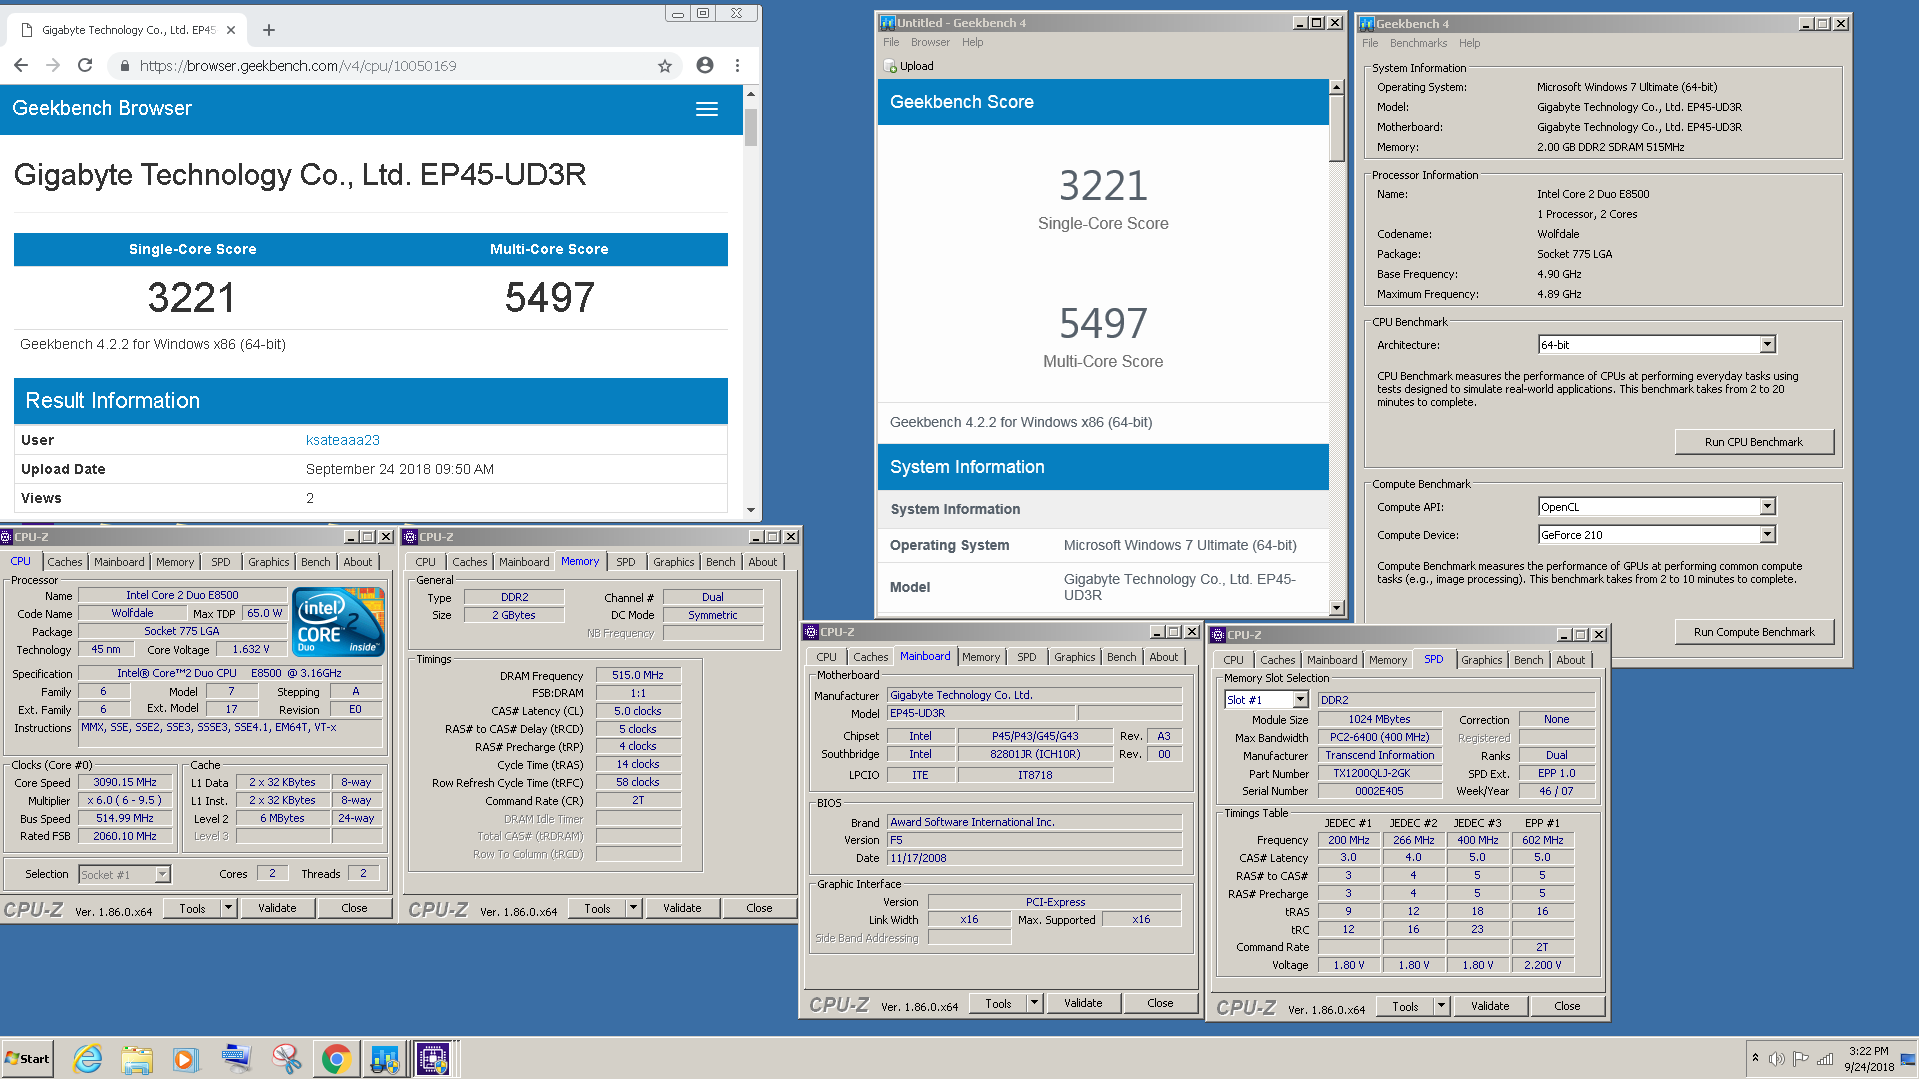
Task: Open the Geekbench Browser hamburger menu
Action: 707,109
